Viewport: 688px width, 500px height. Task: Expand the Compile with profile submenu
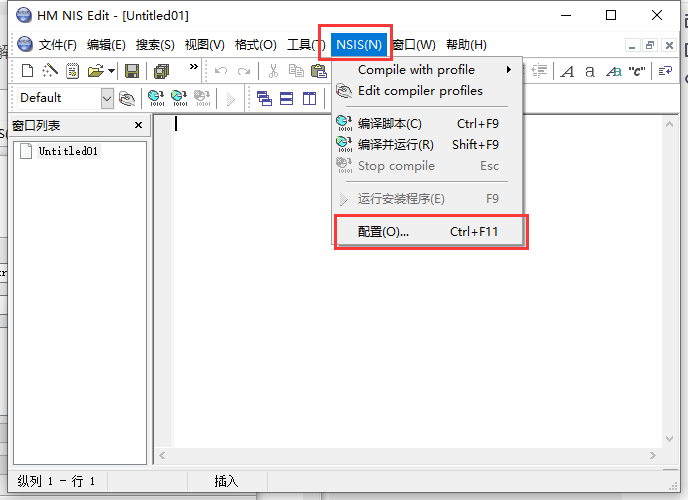[427, 70]
